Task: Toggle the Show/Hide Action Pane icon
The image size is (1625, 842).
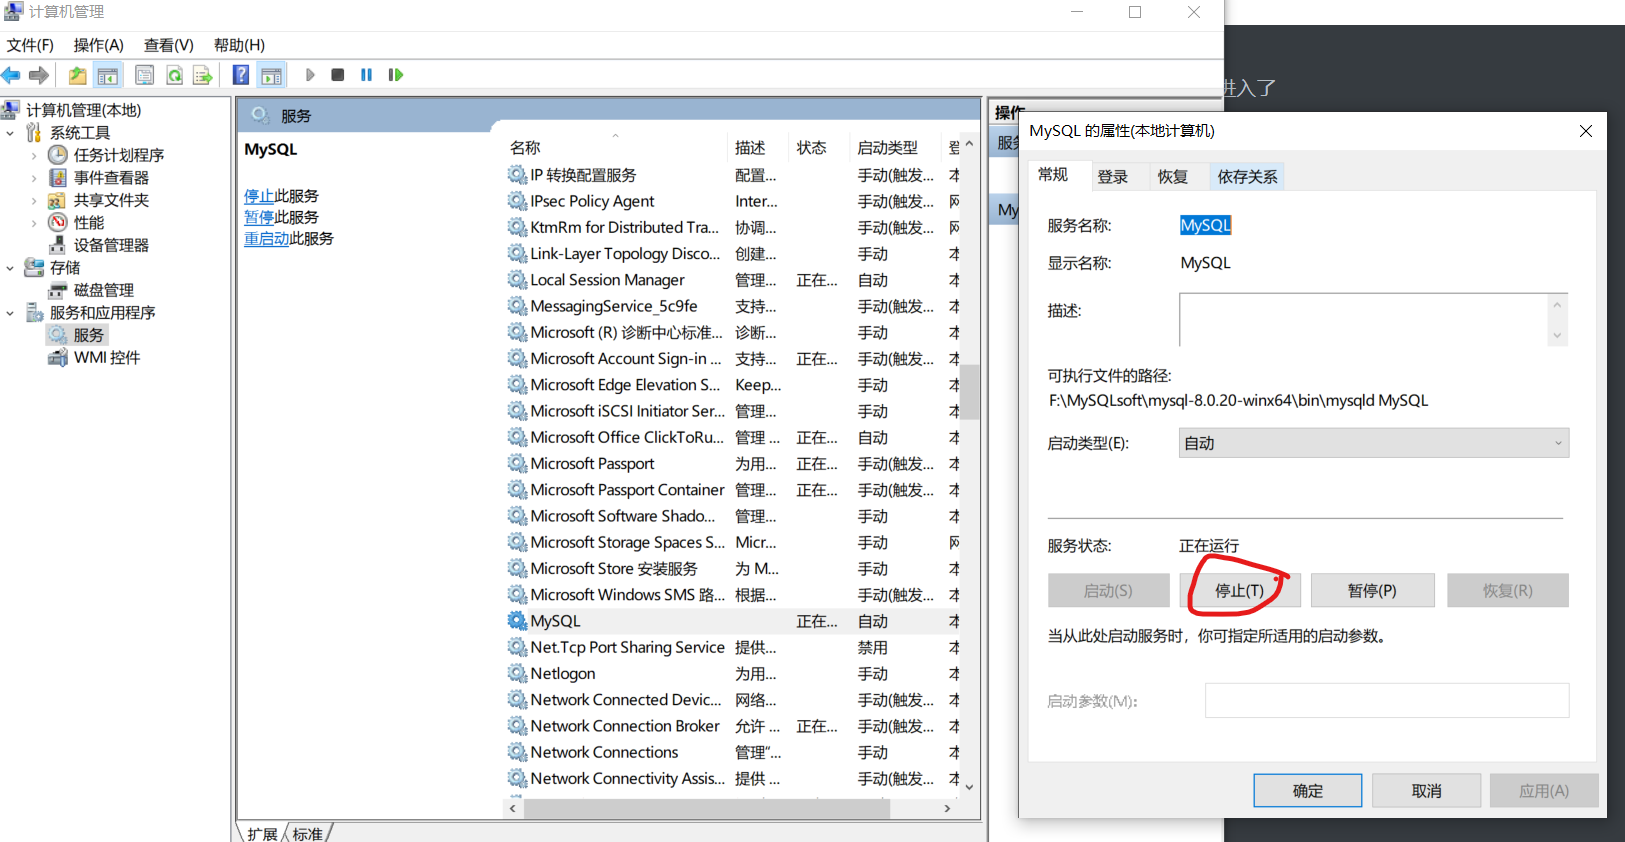Action: (270, 75)
